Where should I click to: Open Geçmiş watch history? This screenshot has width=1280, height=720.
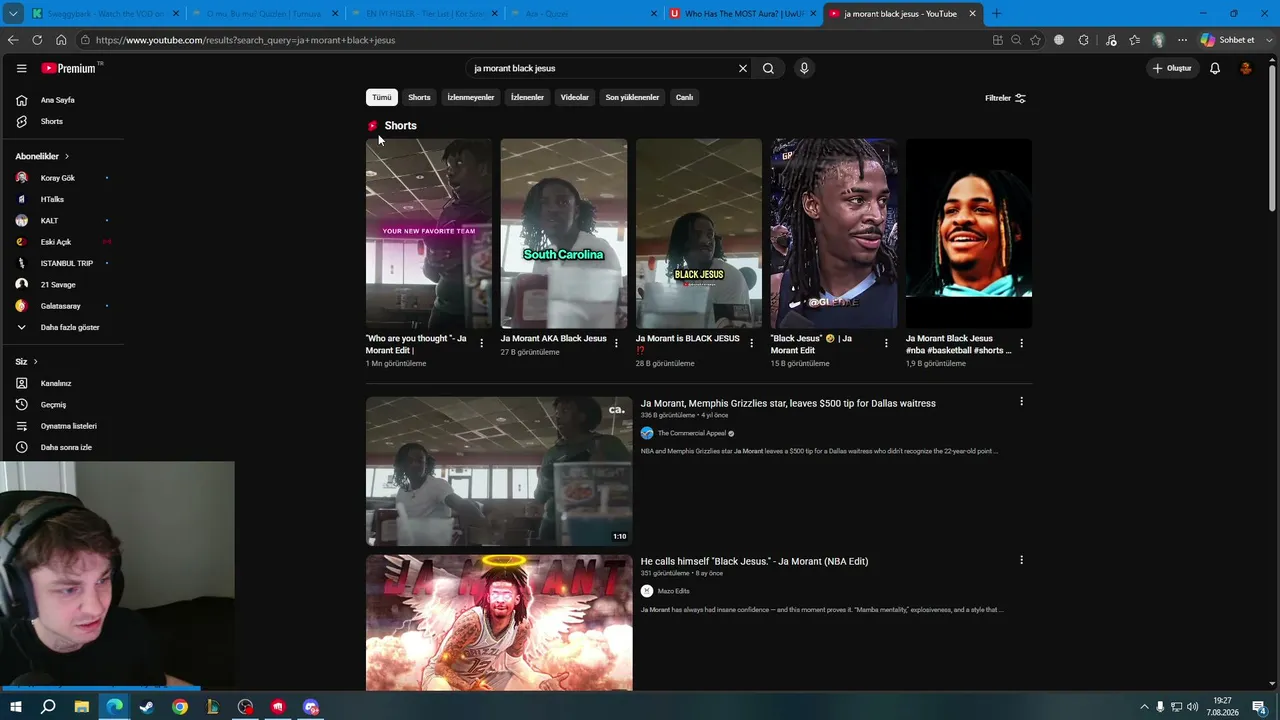[x=62, y=404]
